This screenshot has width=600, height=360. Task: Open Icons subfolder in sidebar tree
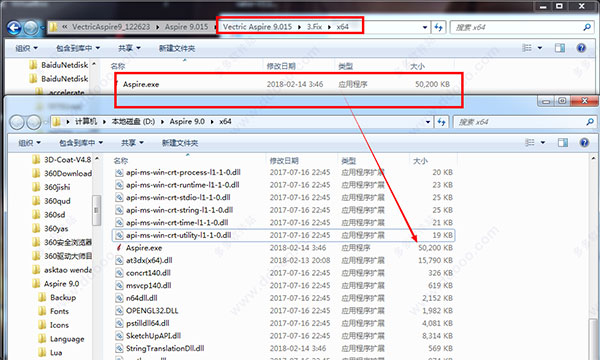point(54,325)
